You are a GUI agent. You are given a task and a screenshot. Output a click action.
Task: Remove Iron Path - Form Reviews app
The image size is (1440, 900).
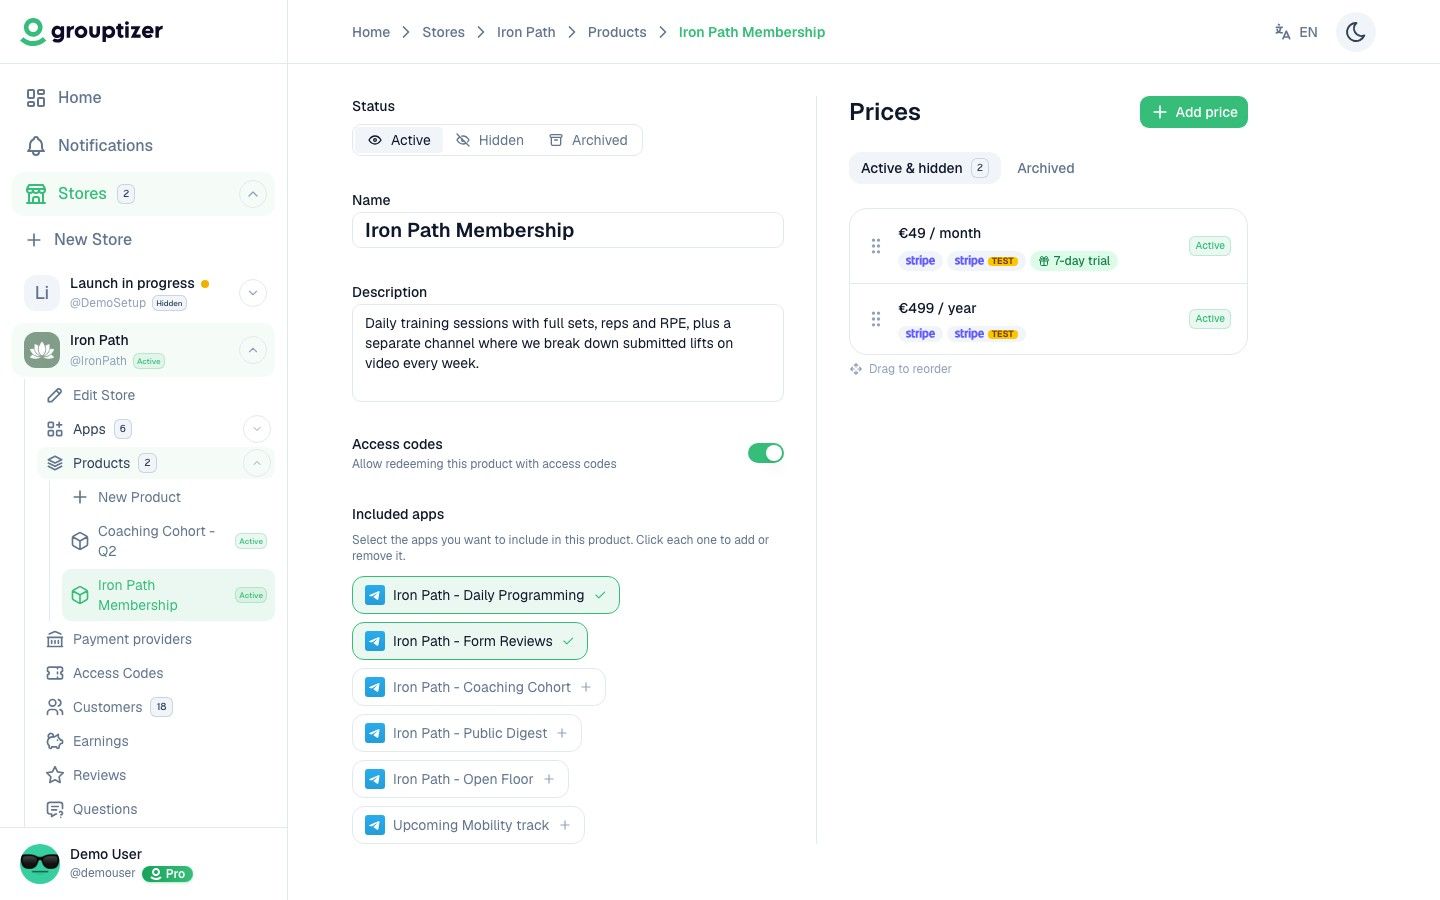(470, 641)
